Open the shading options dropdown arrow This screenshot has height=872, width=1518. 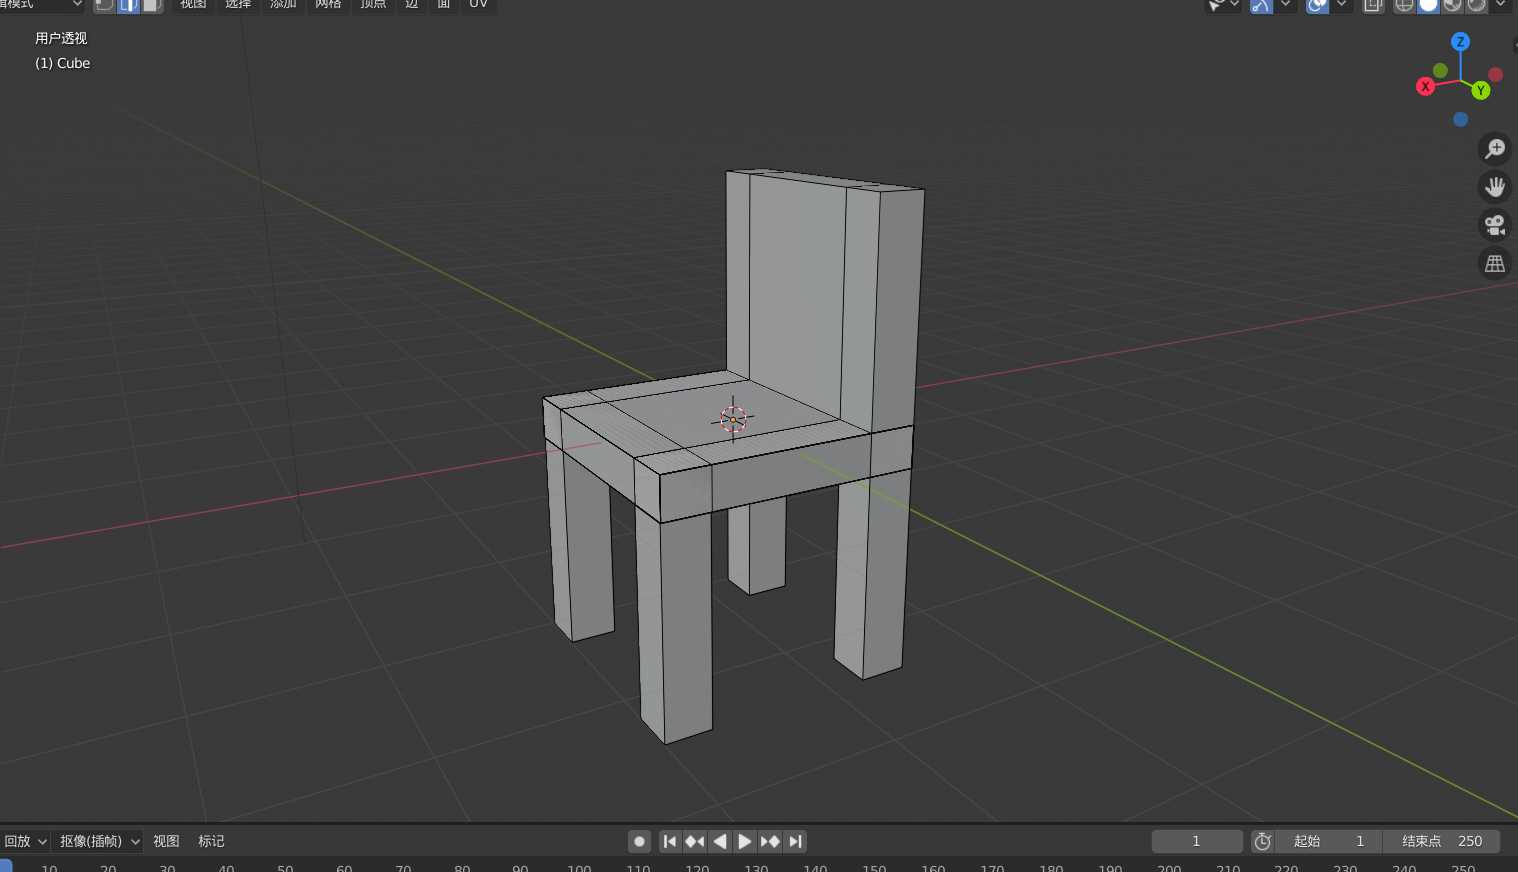pos(1500,5)
